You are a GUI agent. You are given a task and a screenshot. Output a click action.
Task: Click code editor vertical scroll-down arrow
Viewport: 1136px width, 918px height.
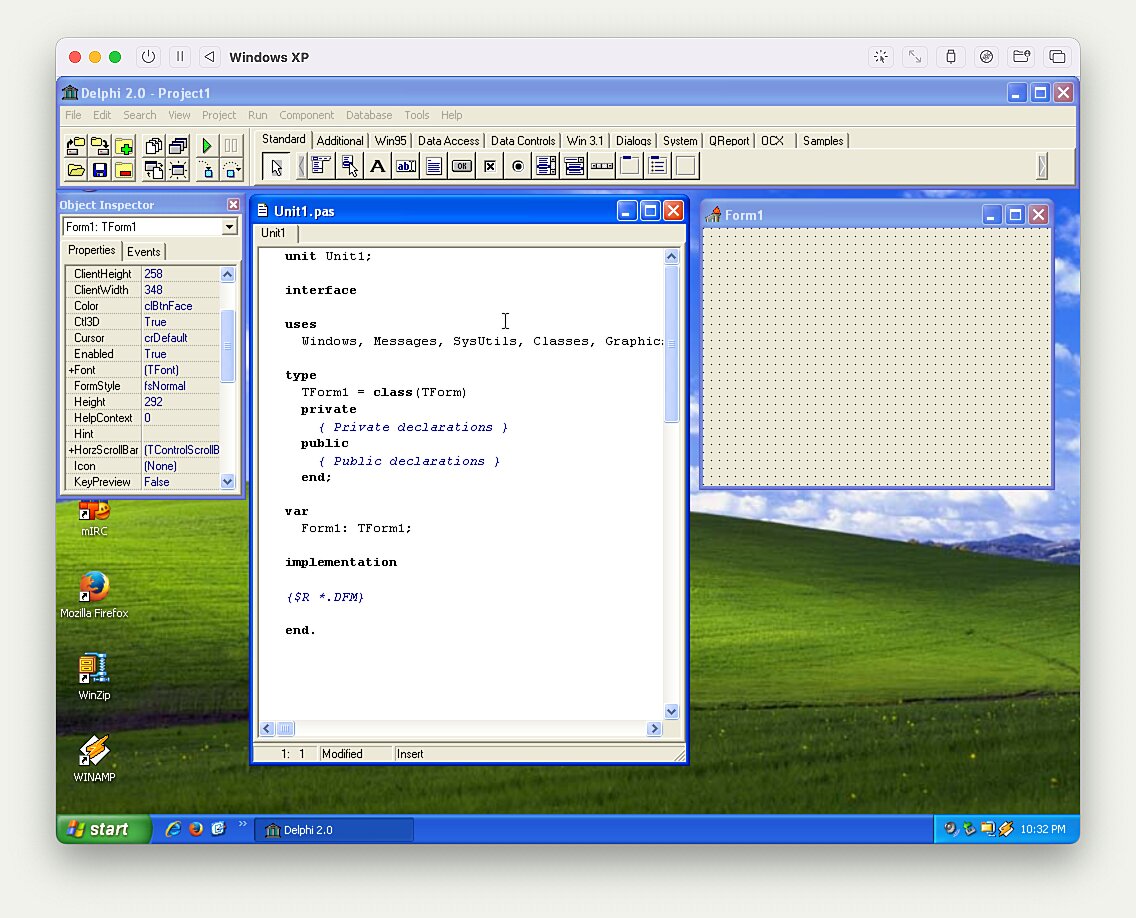tap(672, 712)
